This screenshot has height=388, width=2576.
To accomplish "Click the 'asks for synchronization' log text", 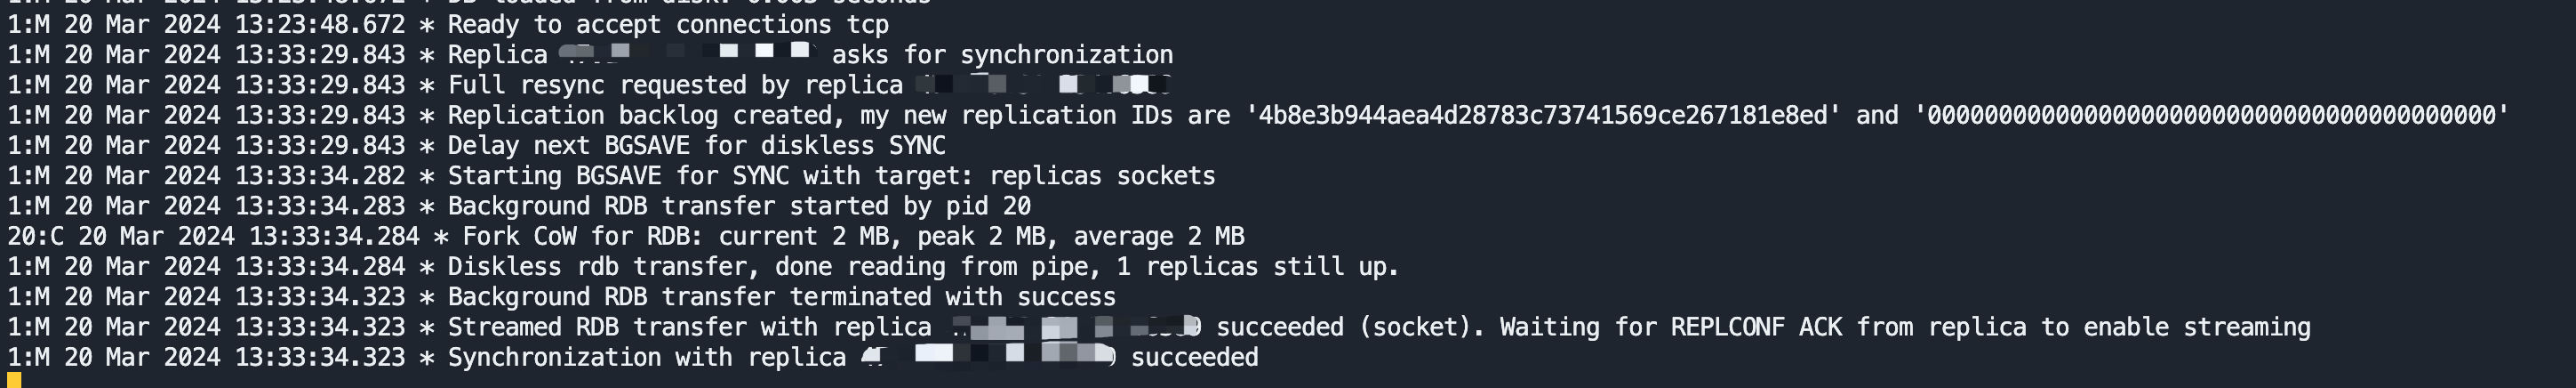I will pyautogui.click(x=1002, y=55).
